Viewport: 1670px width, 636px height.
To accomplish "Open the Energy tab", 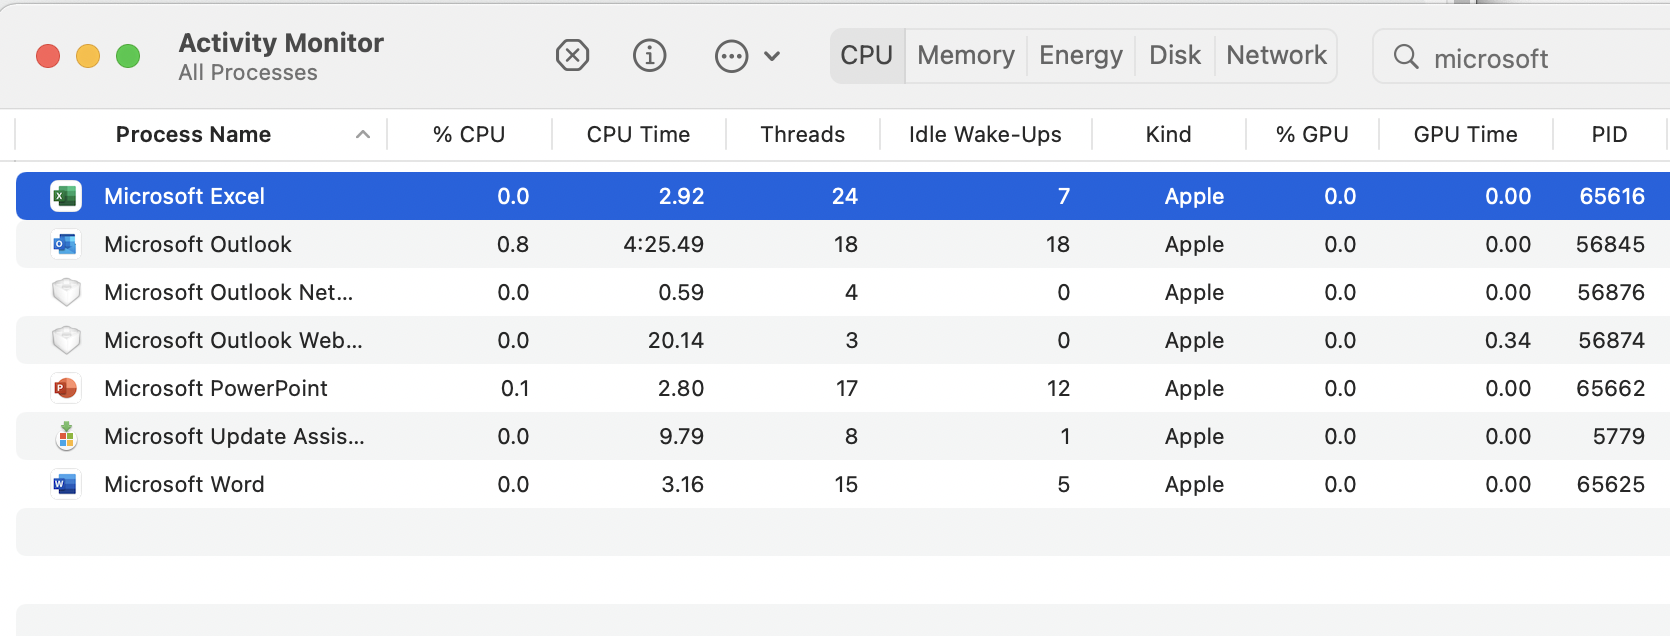I will click(x=1081, y=55).
